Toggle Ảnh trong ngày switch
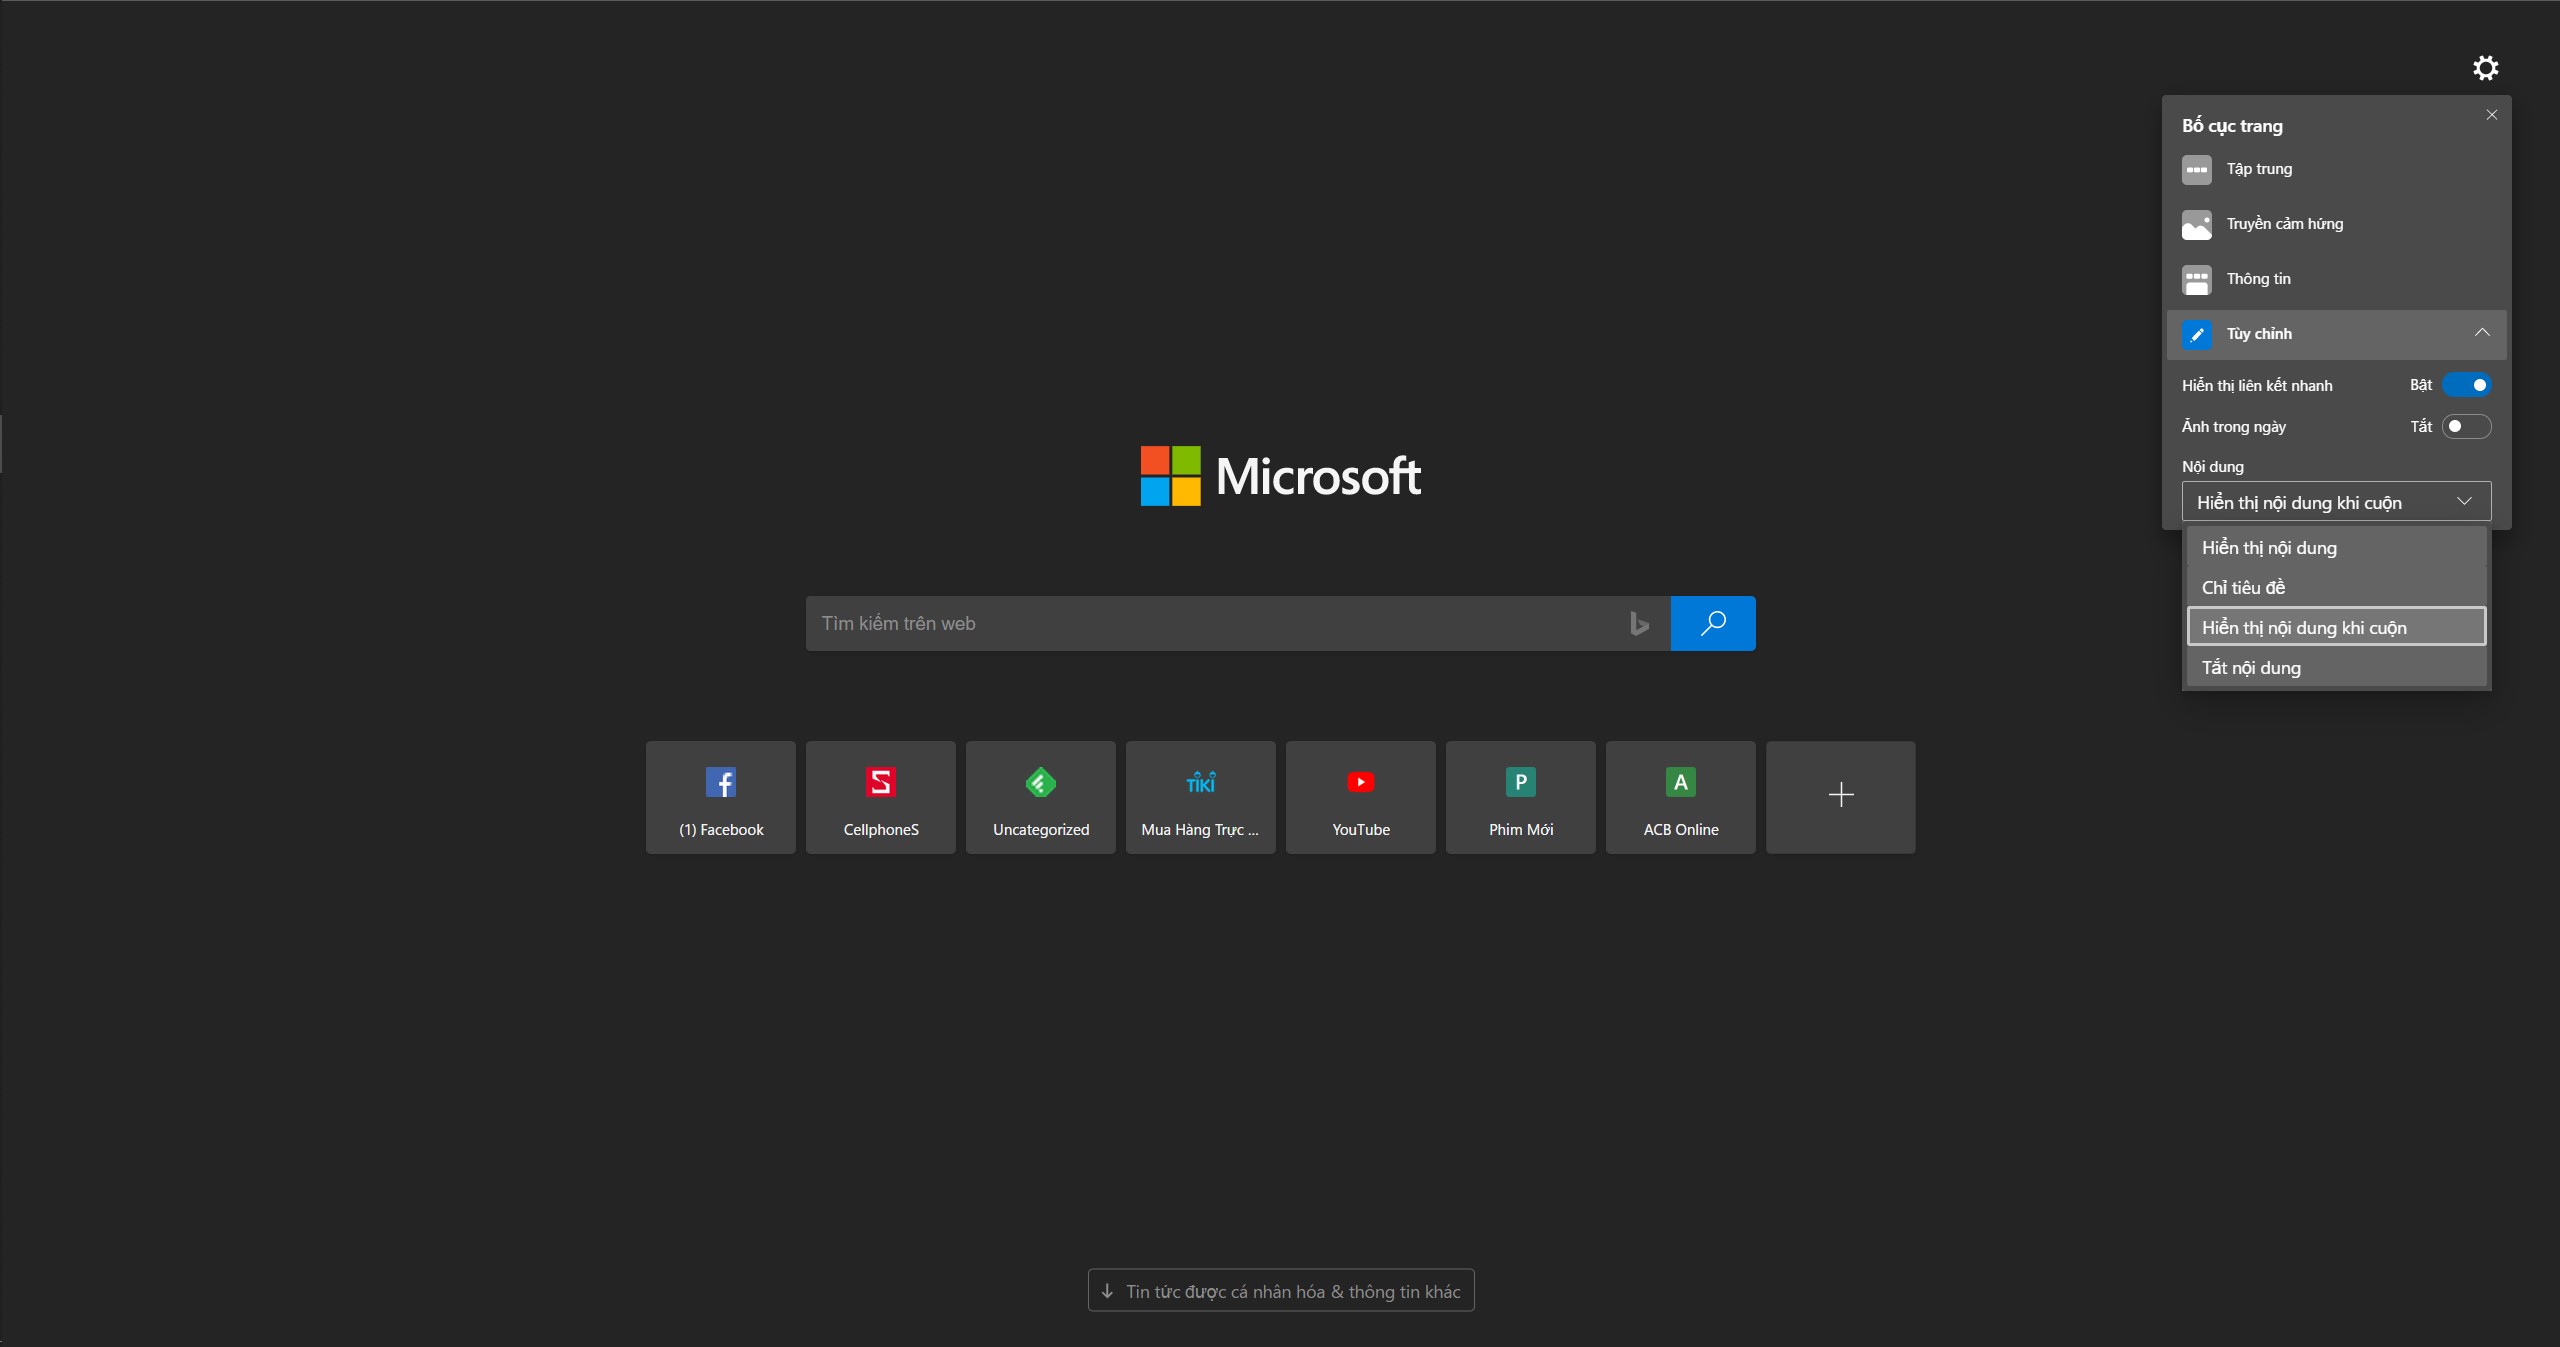The width and height of the screenshot is (2560, 1347). (2466, 427)
